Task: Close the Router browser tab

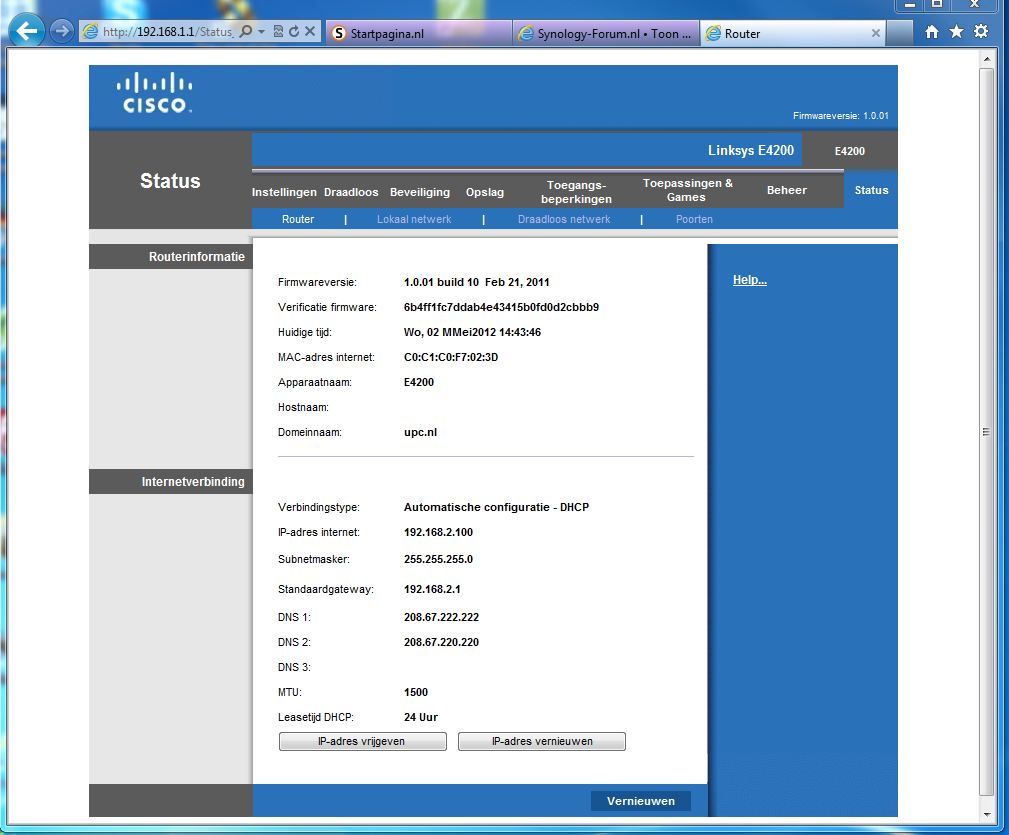Action: click(875, 33)
